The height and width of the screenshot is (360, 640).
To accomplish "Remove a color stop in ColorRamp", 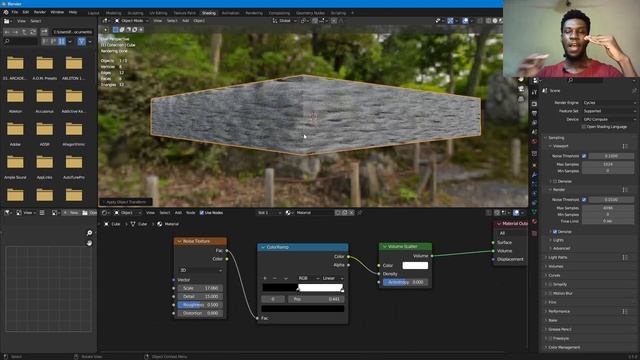I will 274,278.
